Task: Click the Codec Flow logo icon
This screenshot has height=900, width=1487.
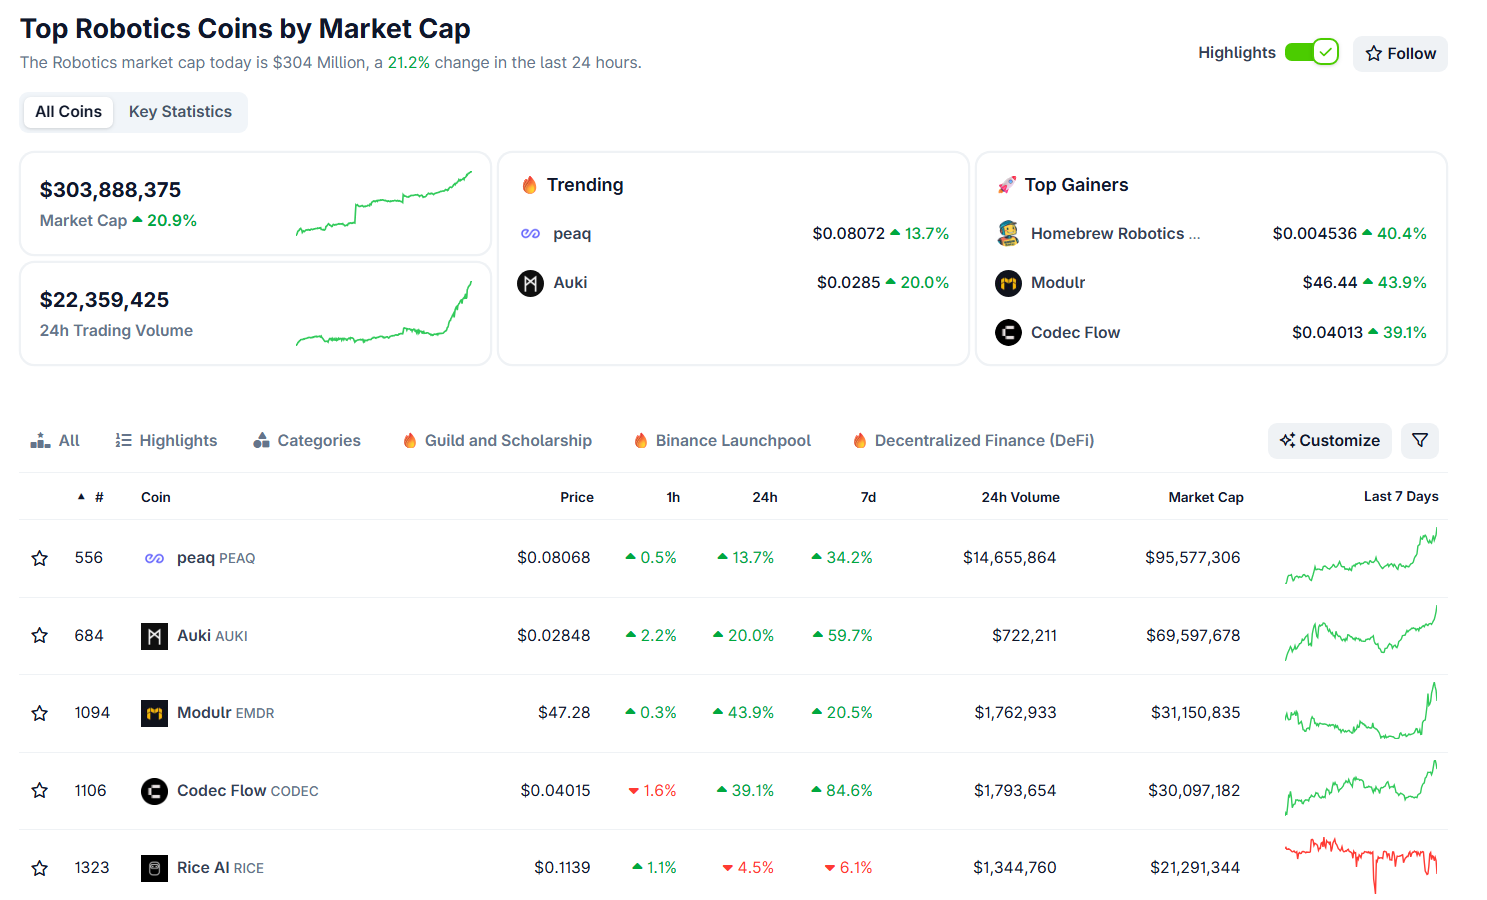Action: coord(154,790)
